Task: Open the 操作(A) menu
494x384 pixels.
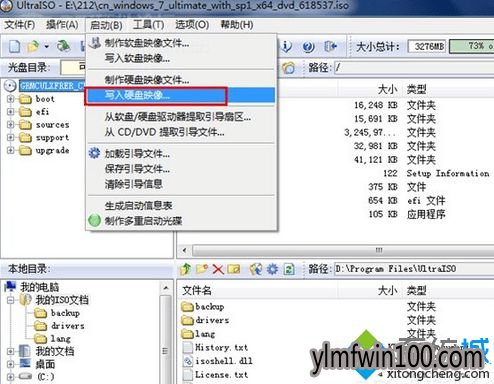Action: [x=62, y=25]
